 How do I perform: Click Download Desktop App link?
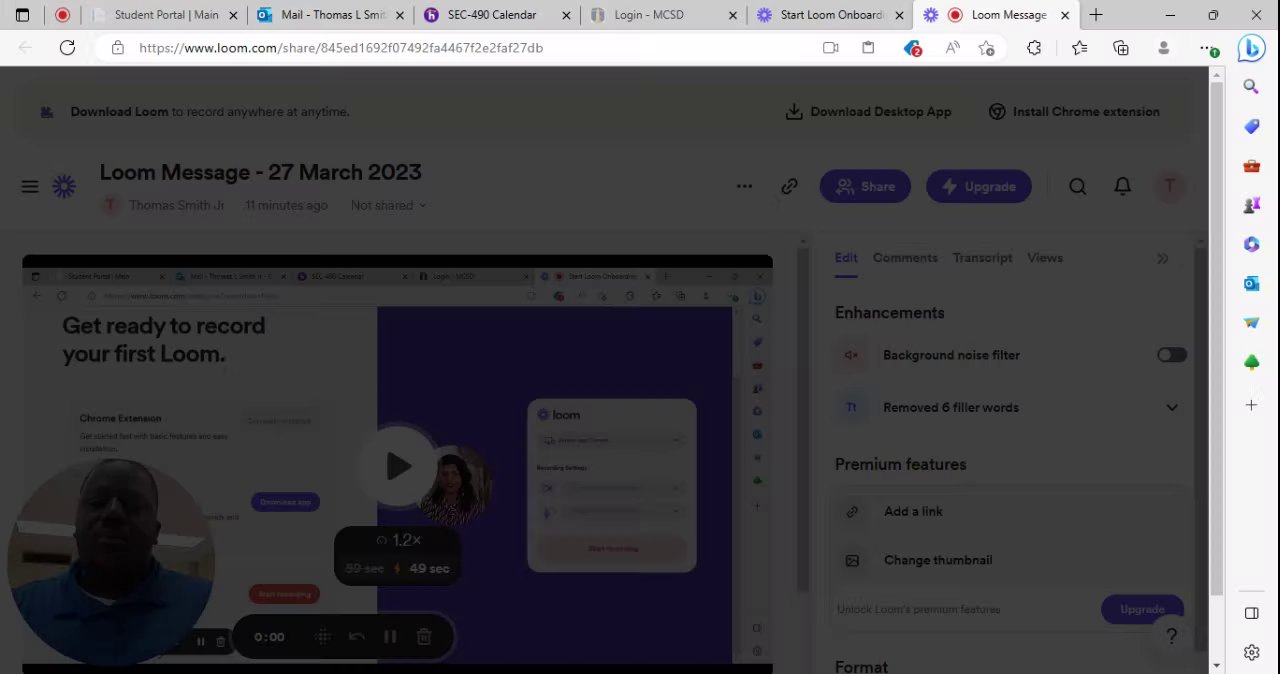(868, 112)
